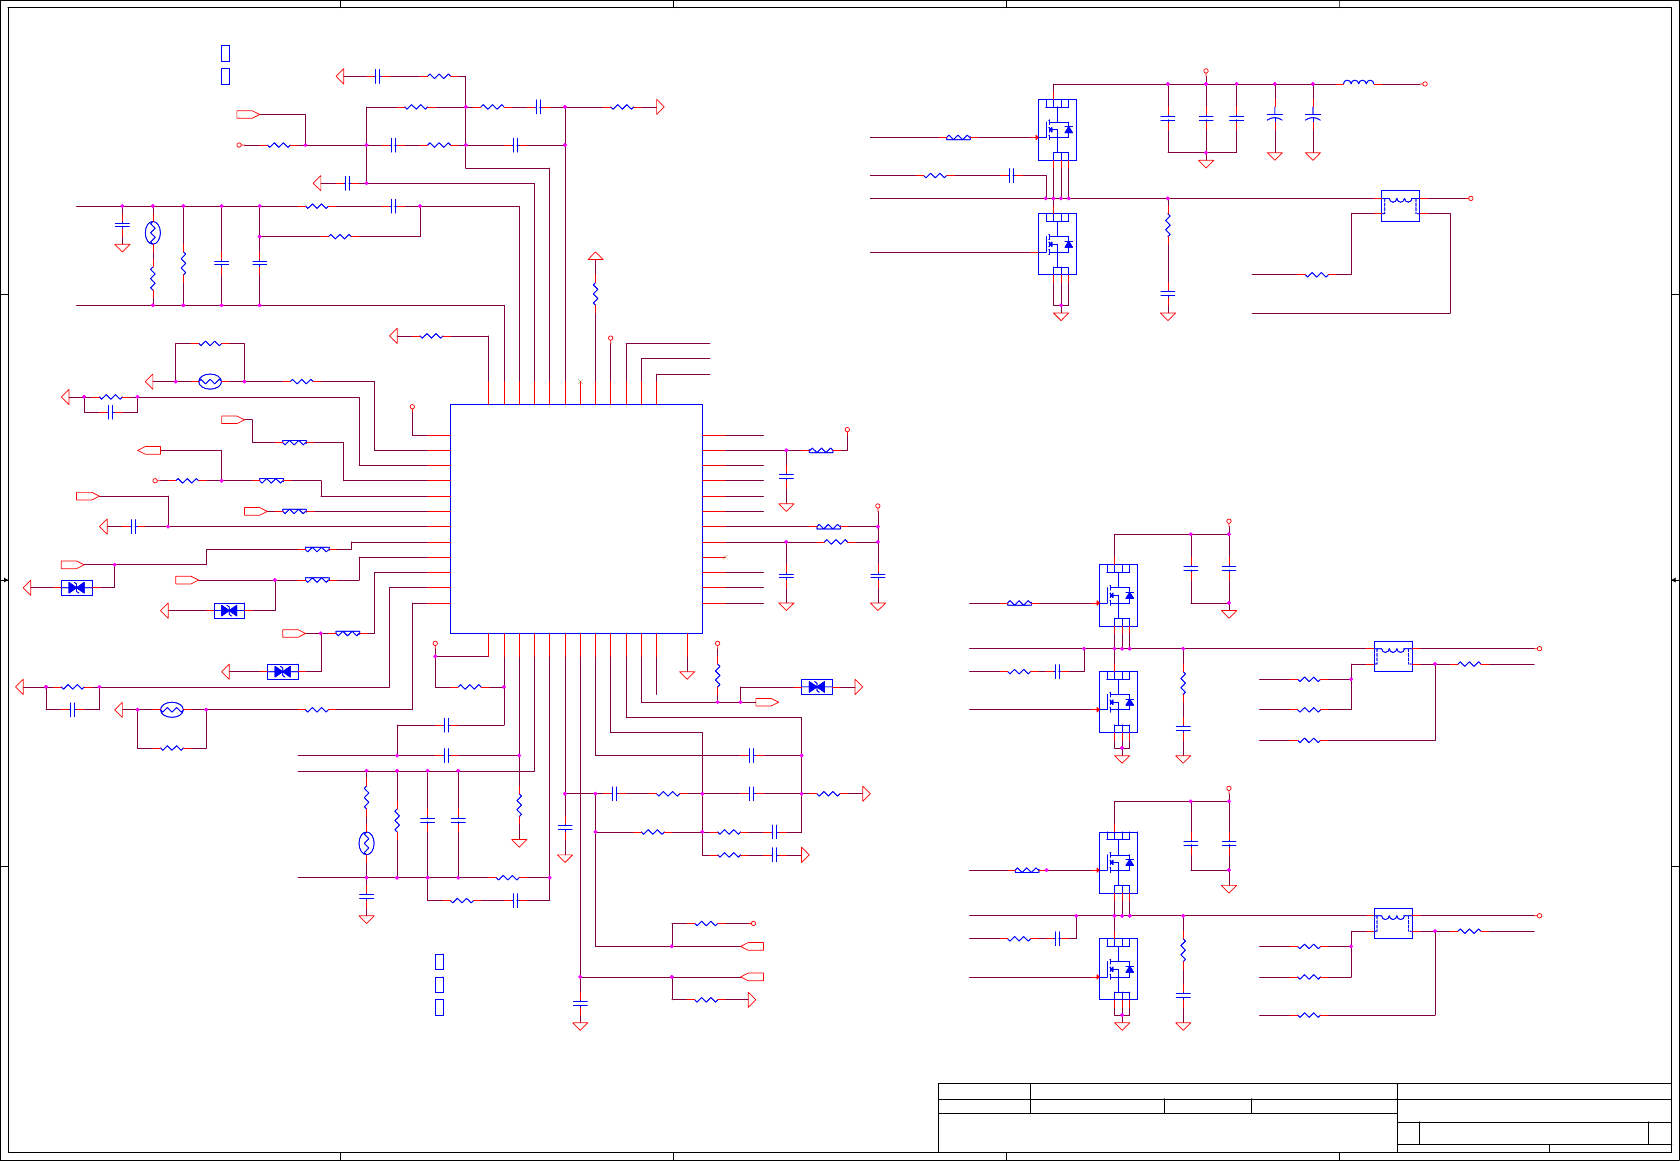Viewport: 1680px width, 1161px height.
Task: Click the large empty title block cell at bottom
Action: tap(1167, 1133)
